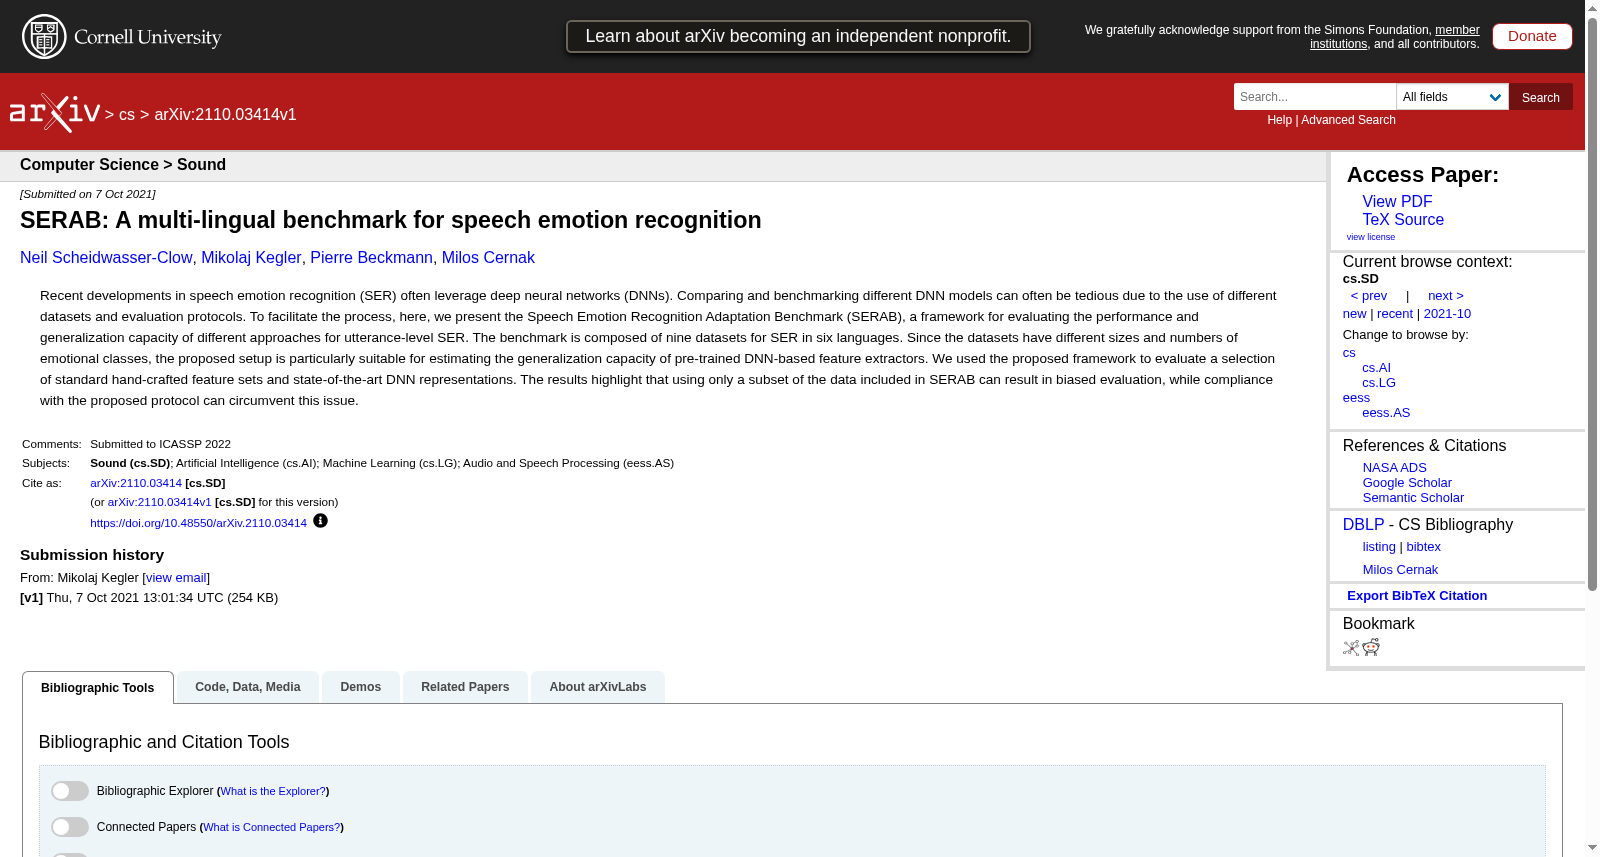Click cs breadcrumb link
The height and width of the screenshot is (857, 1600).
pyautogui.click(x=126, y=115)
